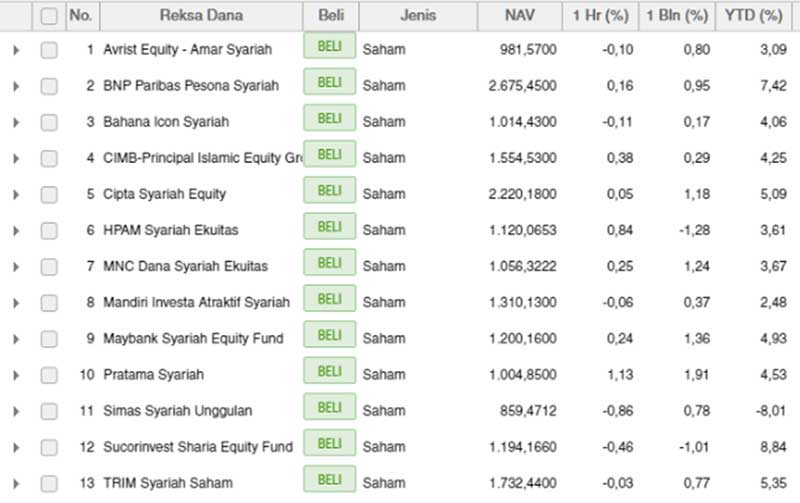Expand the Bahana Icon Syariah row
Viewport: 800px width, 503px height.
point(16,122)
